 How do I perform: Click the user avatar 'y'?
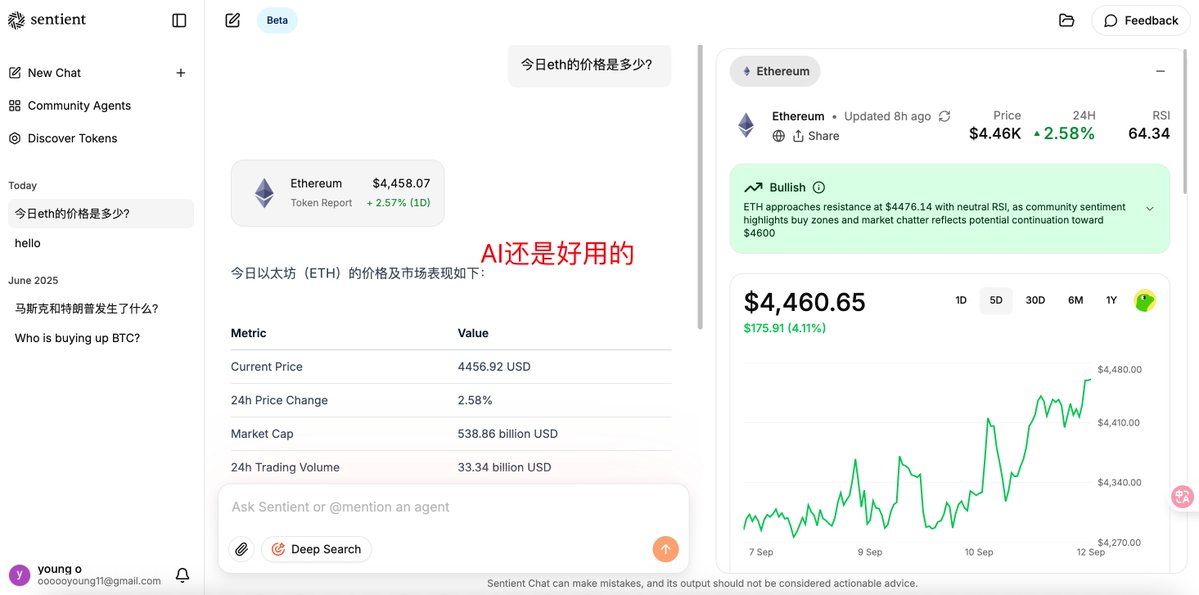[19, 575]
